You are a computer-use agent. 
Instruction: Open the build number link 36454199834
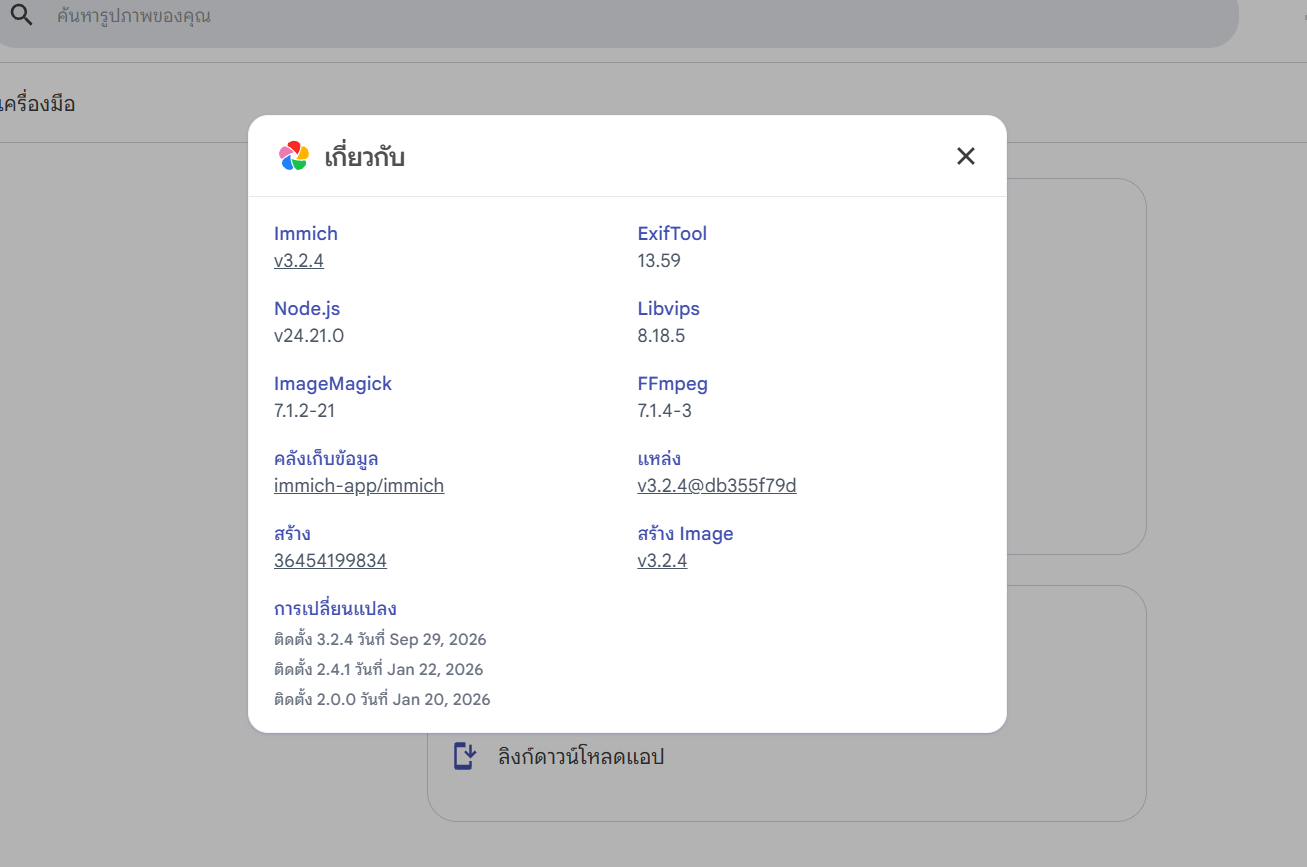pyautogui.click(x=330, y=561)
